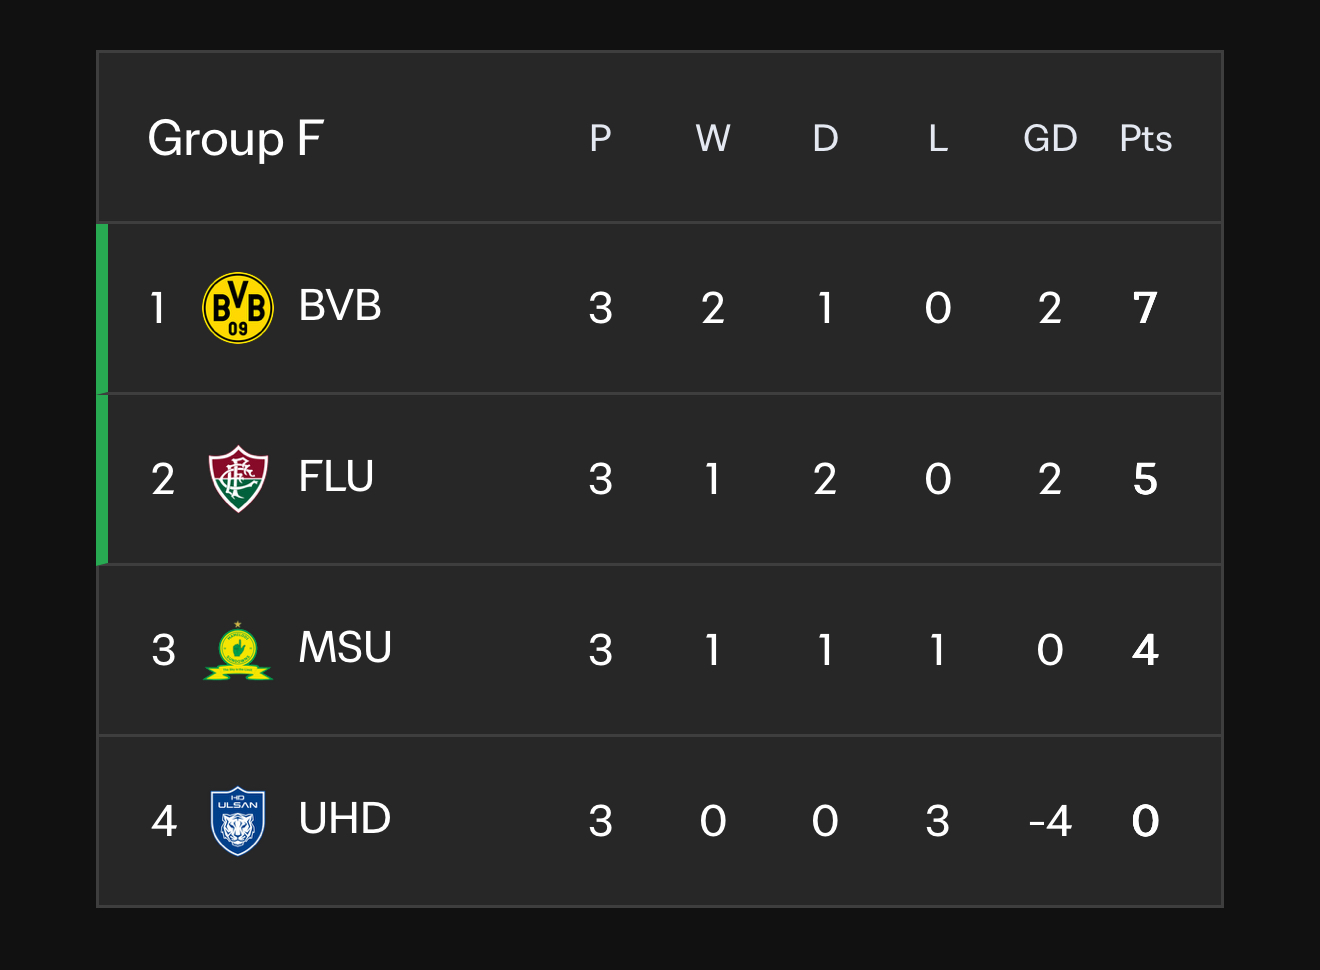Click UHD's -4 goal difference value
This screenshot has height=970, width=1320.
[x=1050, y=821]
